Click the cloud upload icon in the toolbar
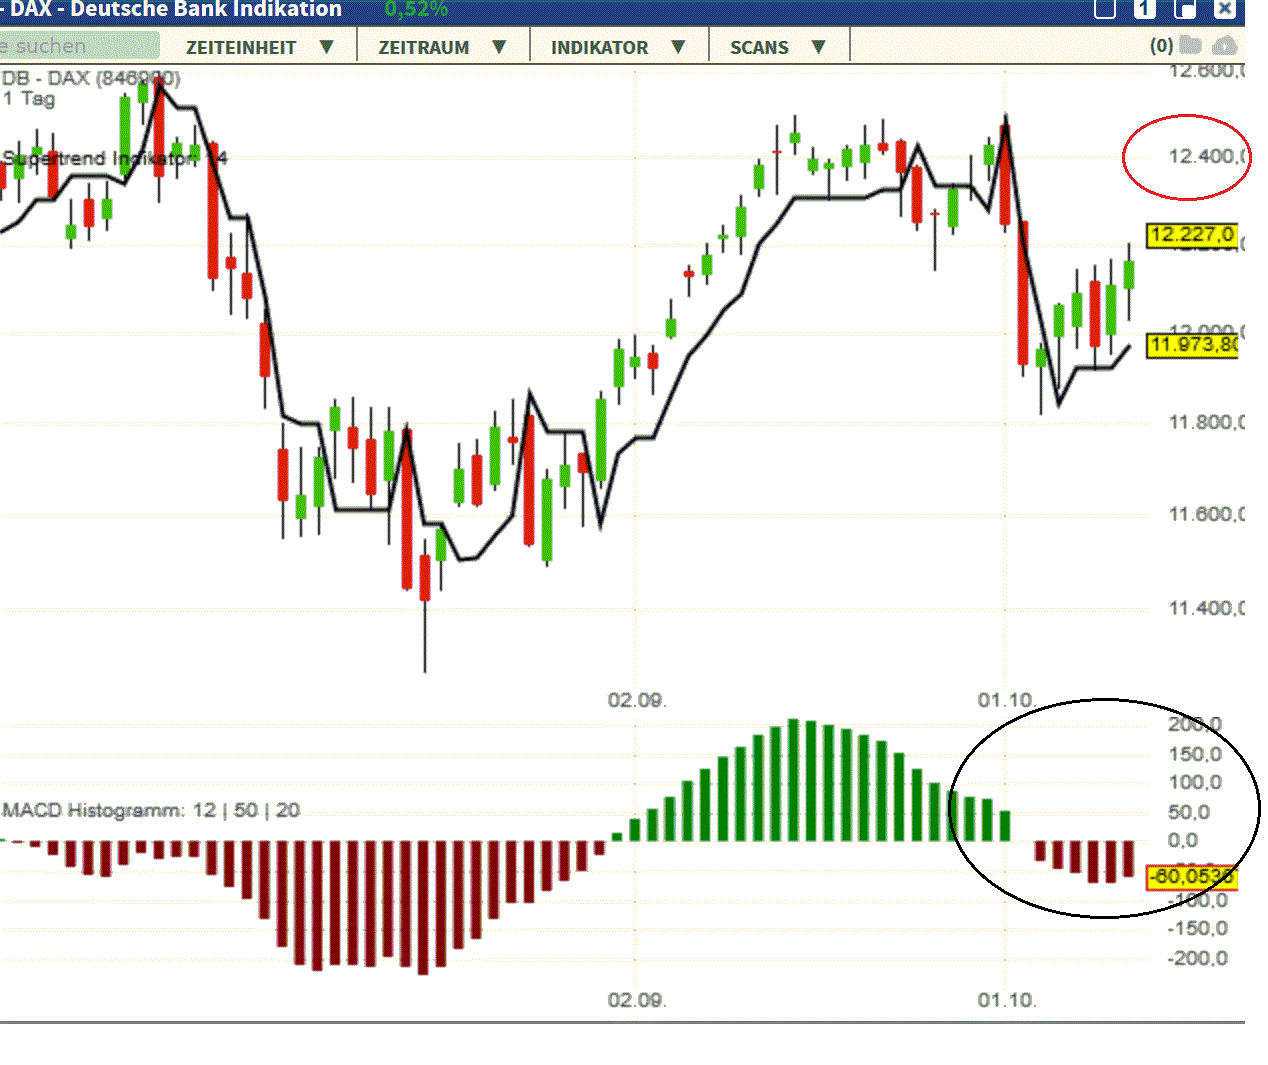The height and width of the screenshot is (1065, 1268). pyautogui.click(x=1225, y=44)
